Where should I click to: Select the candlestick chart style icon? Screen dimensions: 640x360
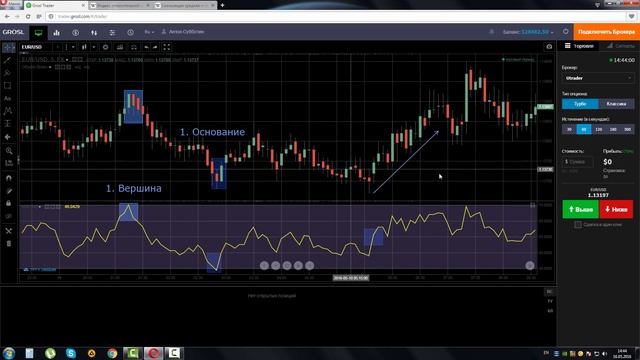coord(84,47)
